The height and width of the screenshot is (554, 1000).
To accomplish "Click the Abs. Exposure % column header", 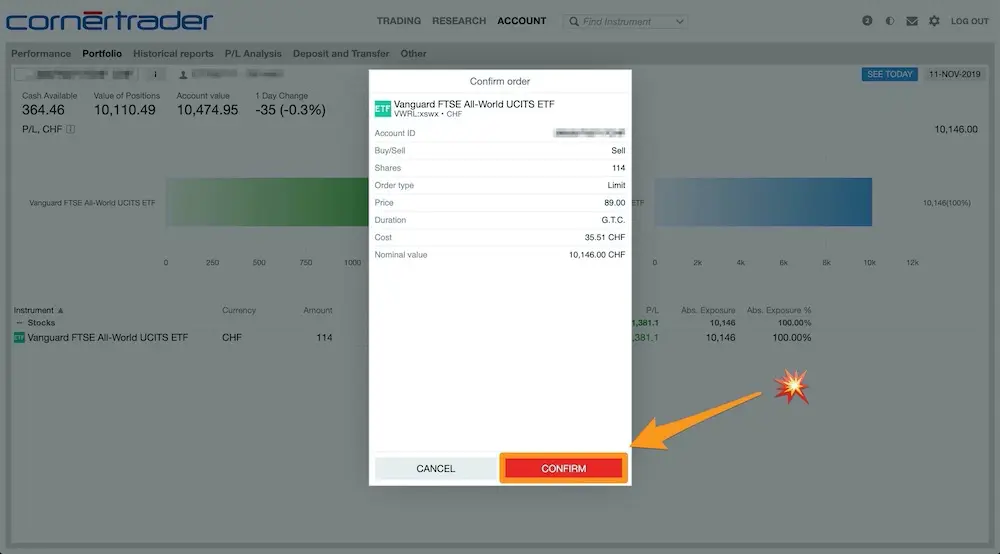I will pos(779,310).
